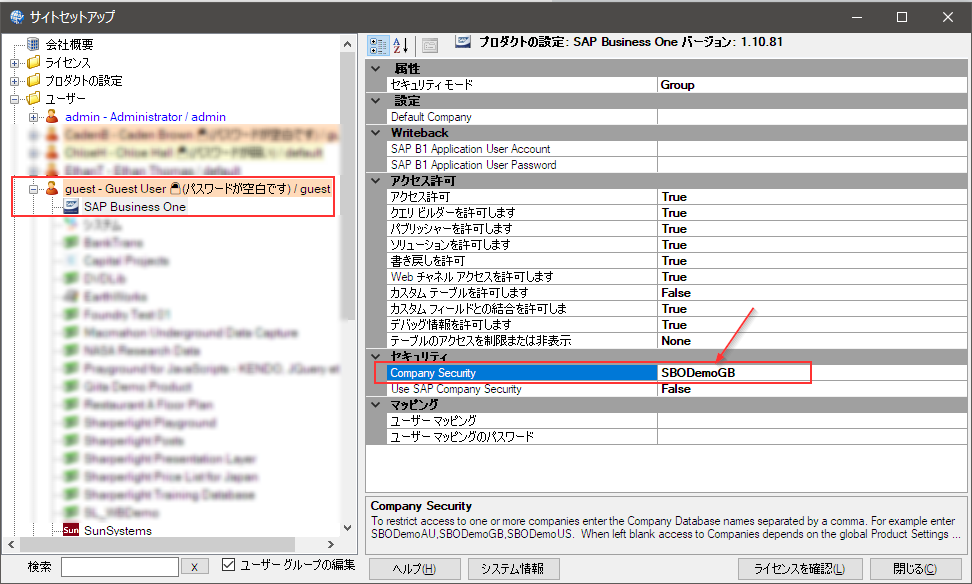
Task: Click the カスタム フィールドとの結合 property row
Action: pos(676,309)
